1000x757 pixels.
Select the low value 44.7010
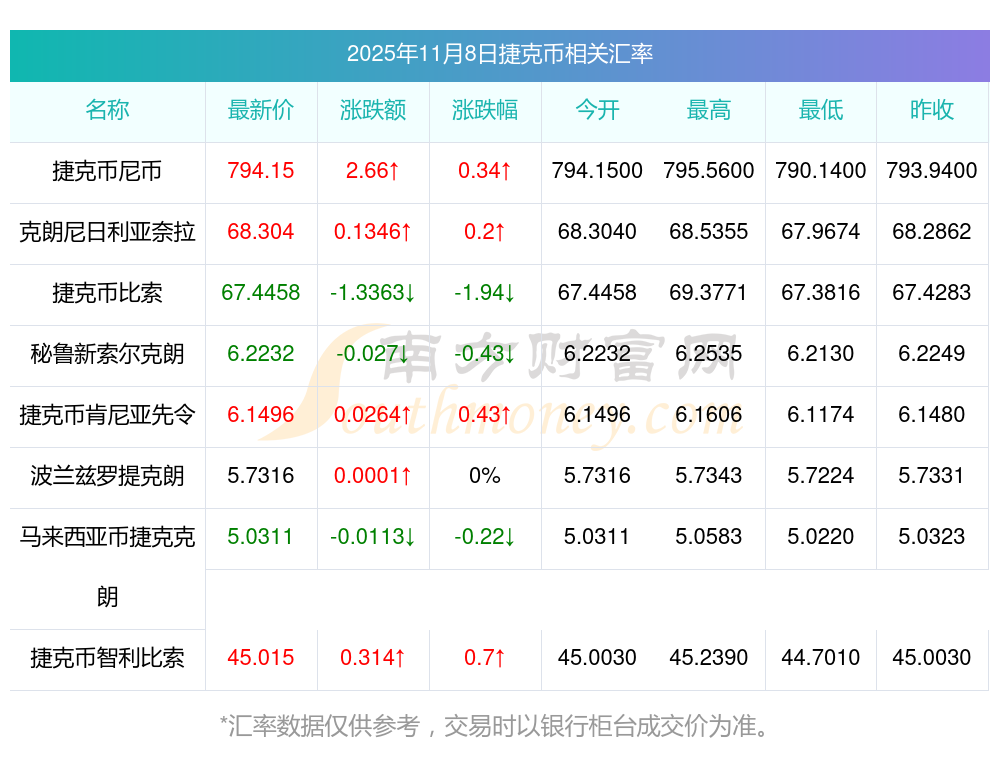[x=821, y=658]
